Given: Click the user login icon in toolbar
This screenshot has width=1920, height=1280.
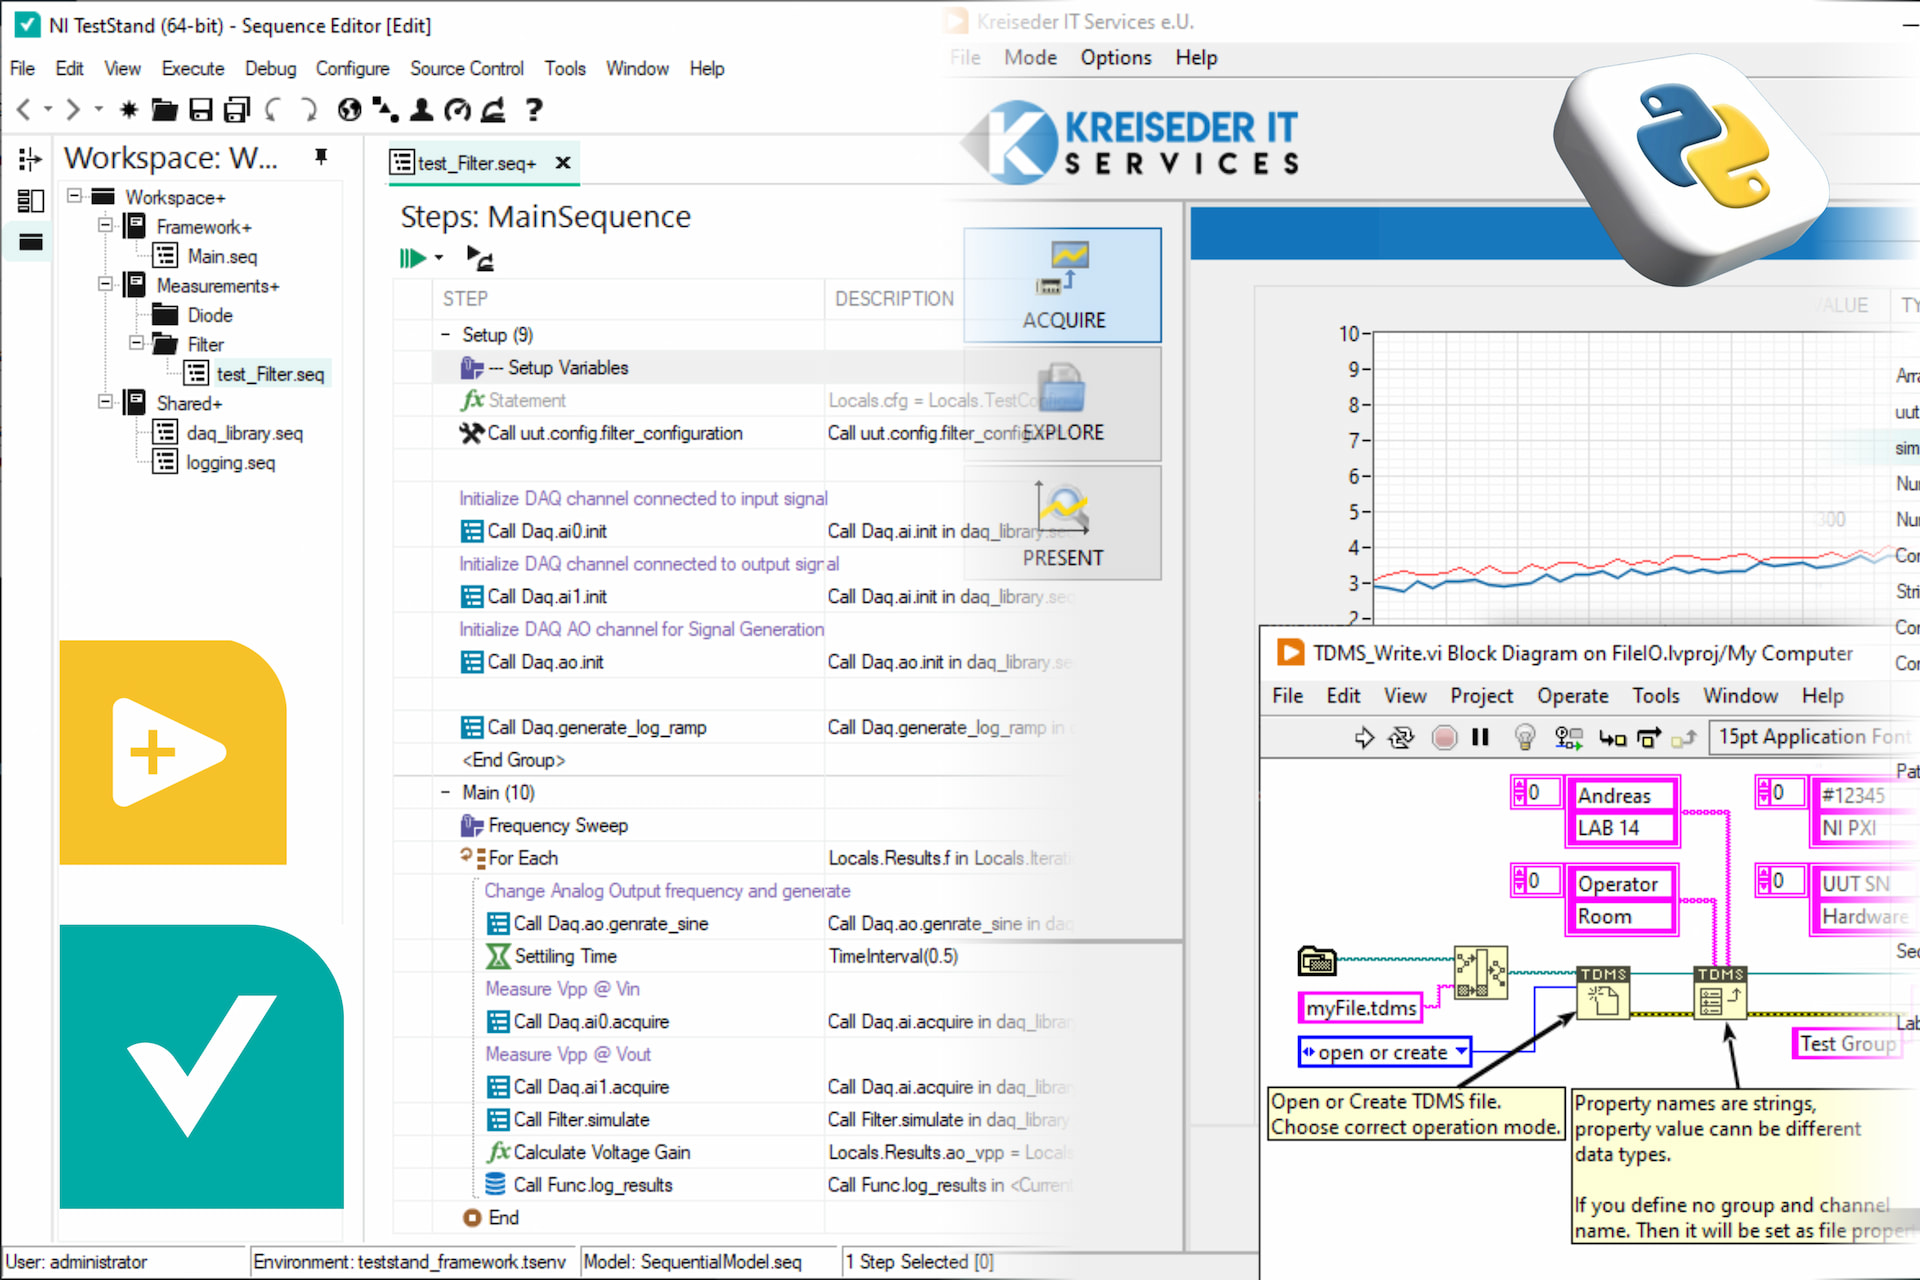Looking at the screenshot, I should 421,109.
